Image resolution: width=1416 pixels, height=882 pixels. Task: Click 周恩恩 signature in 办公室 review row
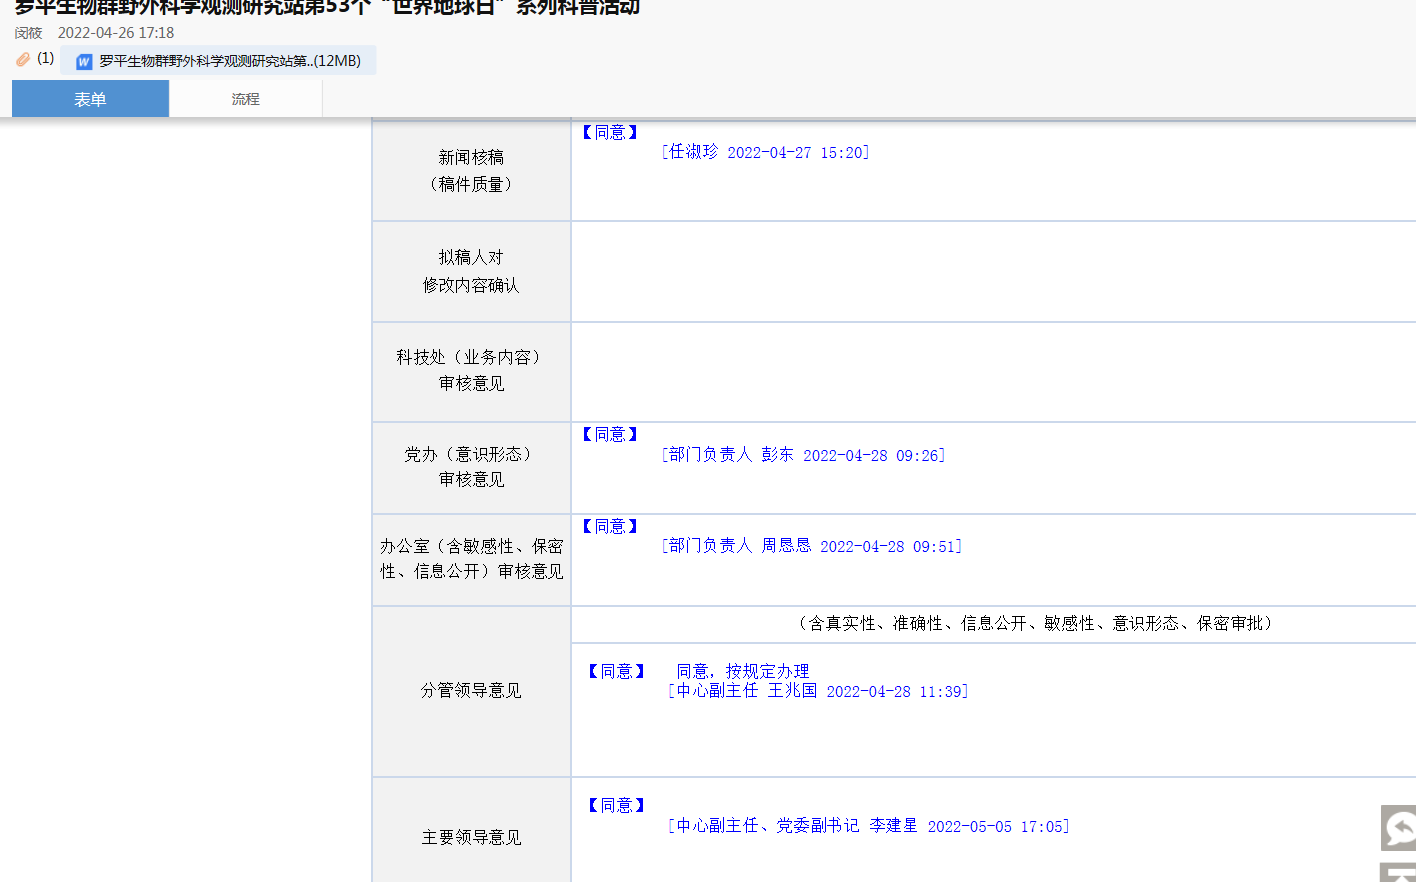[786, 546]
